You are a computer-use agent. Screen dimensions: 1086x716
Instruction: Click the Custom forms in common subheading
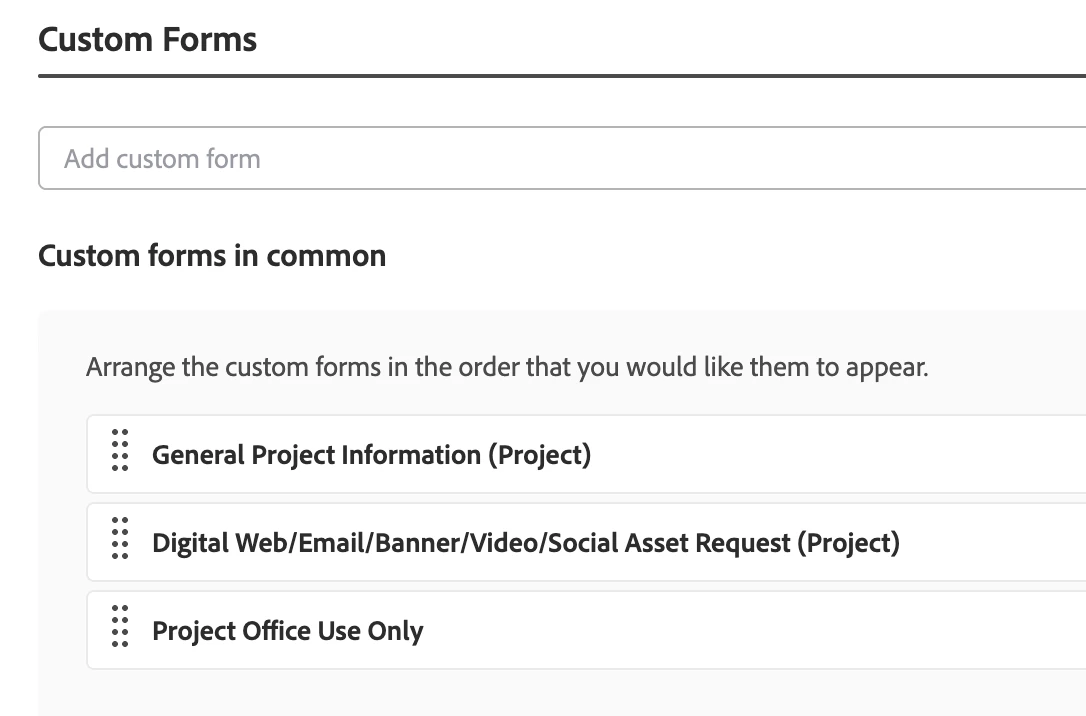pyautogui.click(x=212, y=256)
